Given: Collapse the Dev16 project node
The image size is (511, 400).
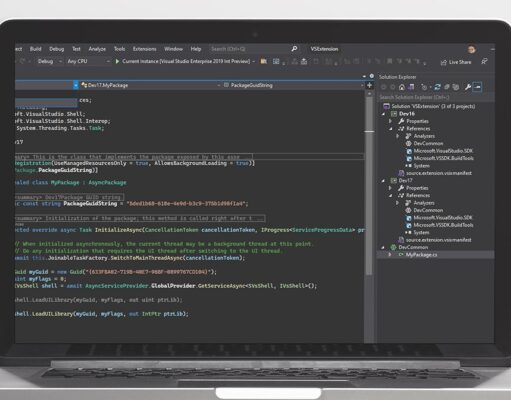Looking at the screenshot, I should pyautogui.click(x=384, y=114).
